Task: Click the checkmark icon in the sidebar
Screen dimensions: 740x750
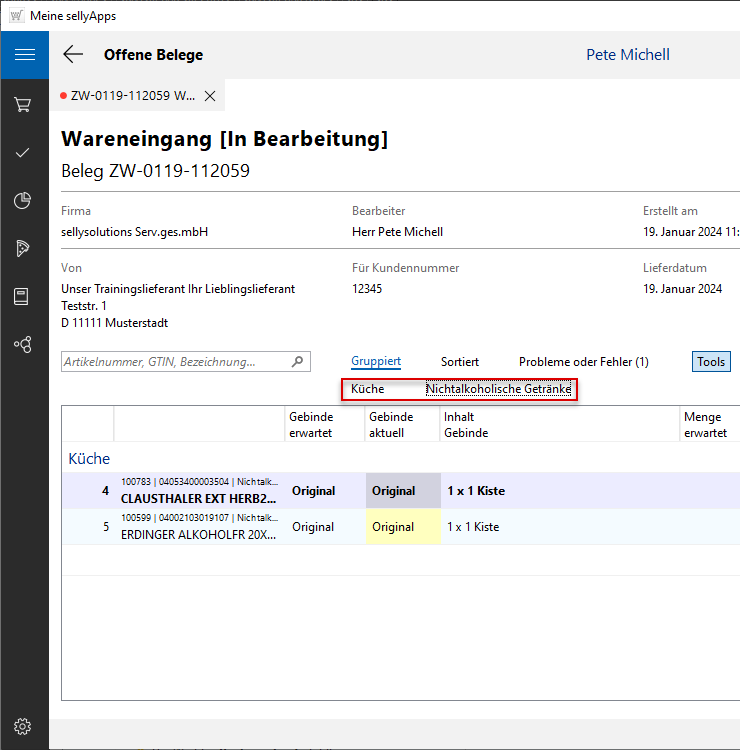Action: tap(24, 153)
